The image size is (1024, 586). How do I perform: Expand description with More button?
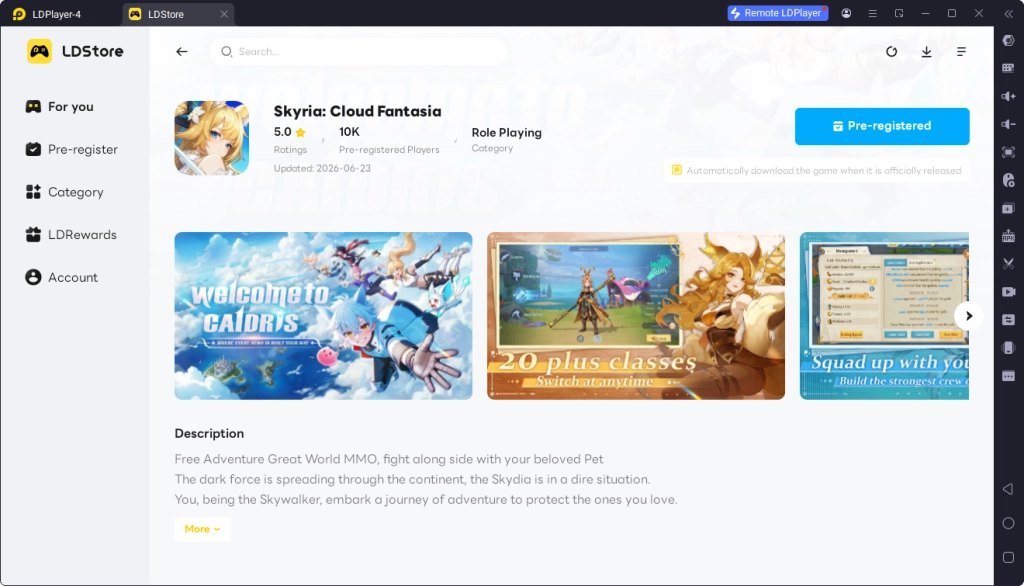pos(202,529)
